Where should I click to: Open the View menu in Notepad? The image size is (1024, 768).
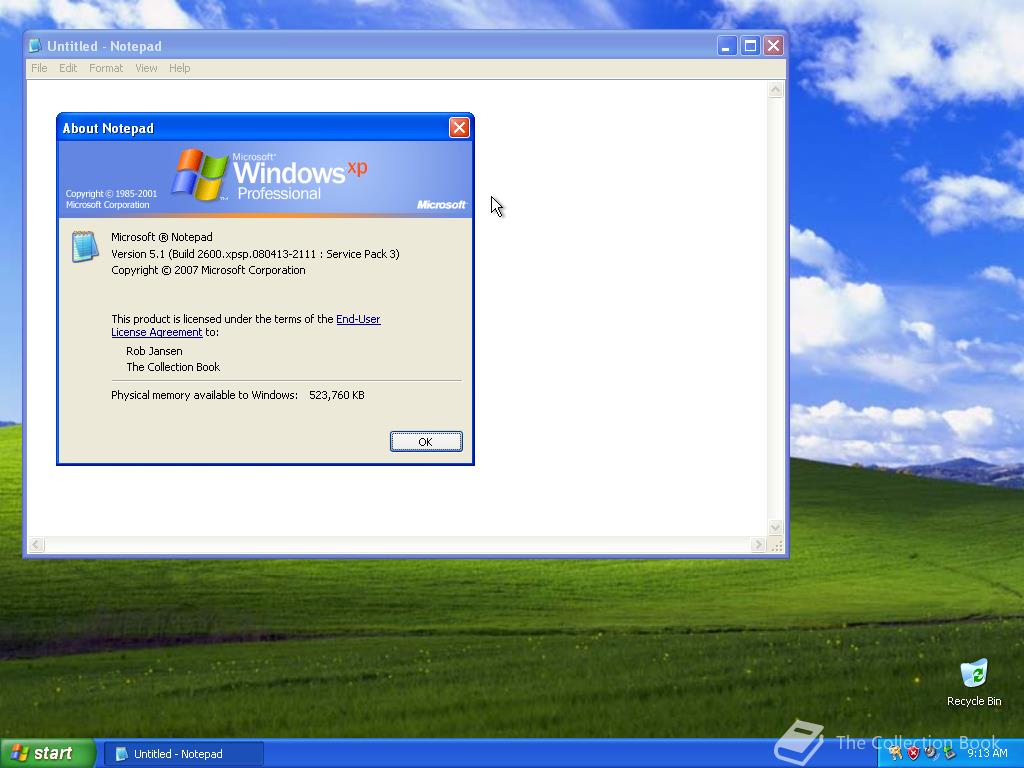146,68
